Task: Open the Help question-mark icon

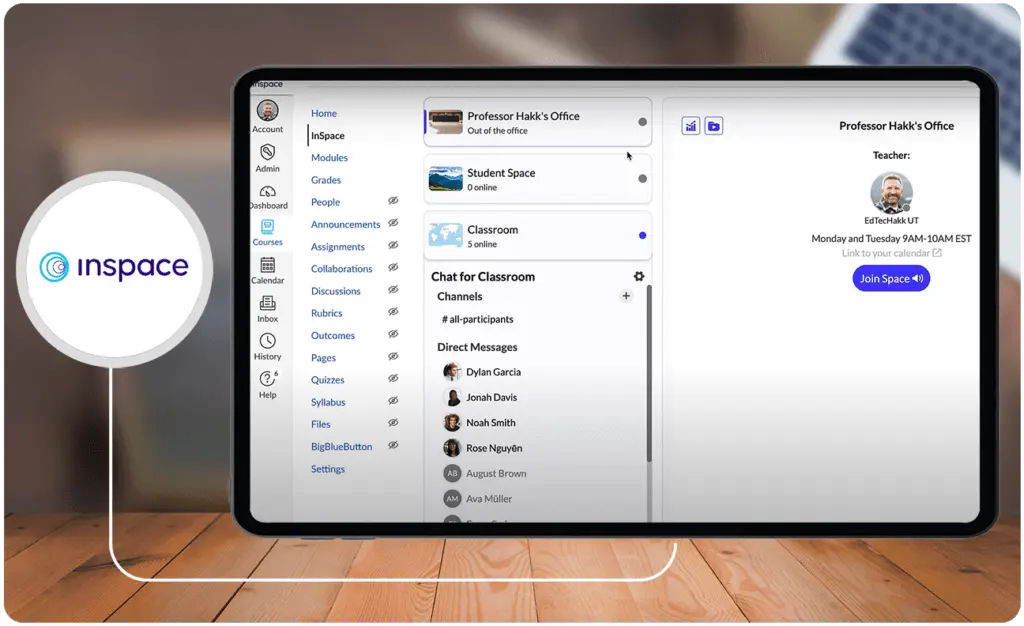Action: (x=267, y=379)
